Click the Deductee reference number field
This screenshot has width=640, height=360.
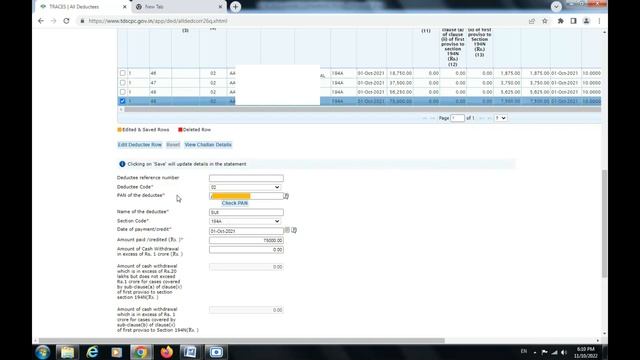[x=246, y=178]
